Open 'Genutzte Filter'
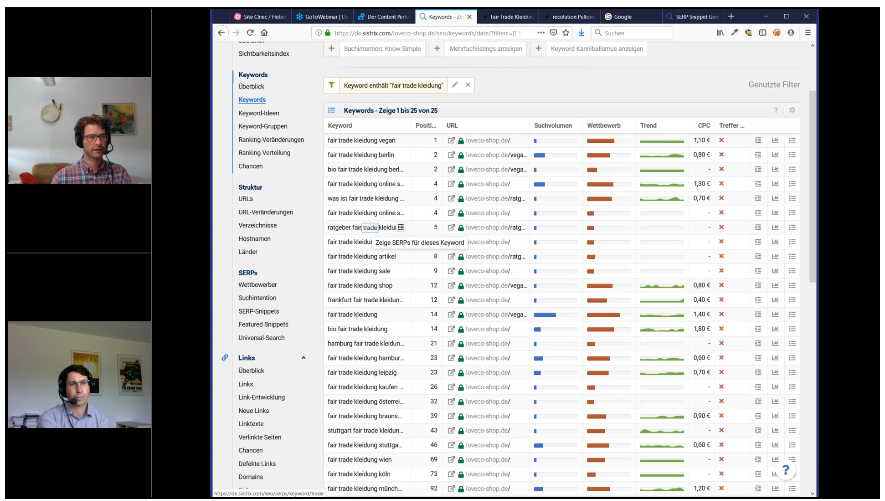 774,85
